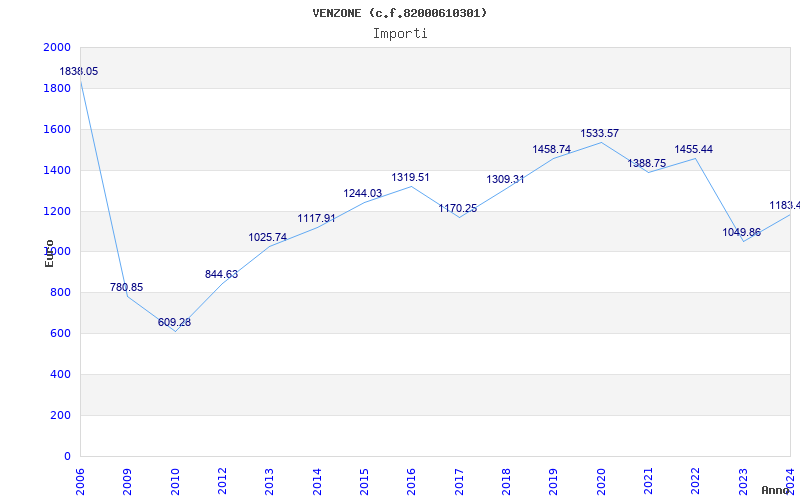Select the 1319.51 data label
800x500 pixels.
411,178
